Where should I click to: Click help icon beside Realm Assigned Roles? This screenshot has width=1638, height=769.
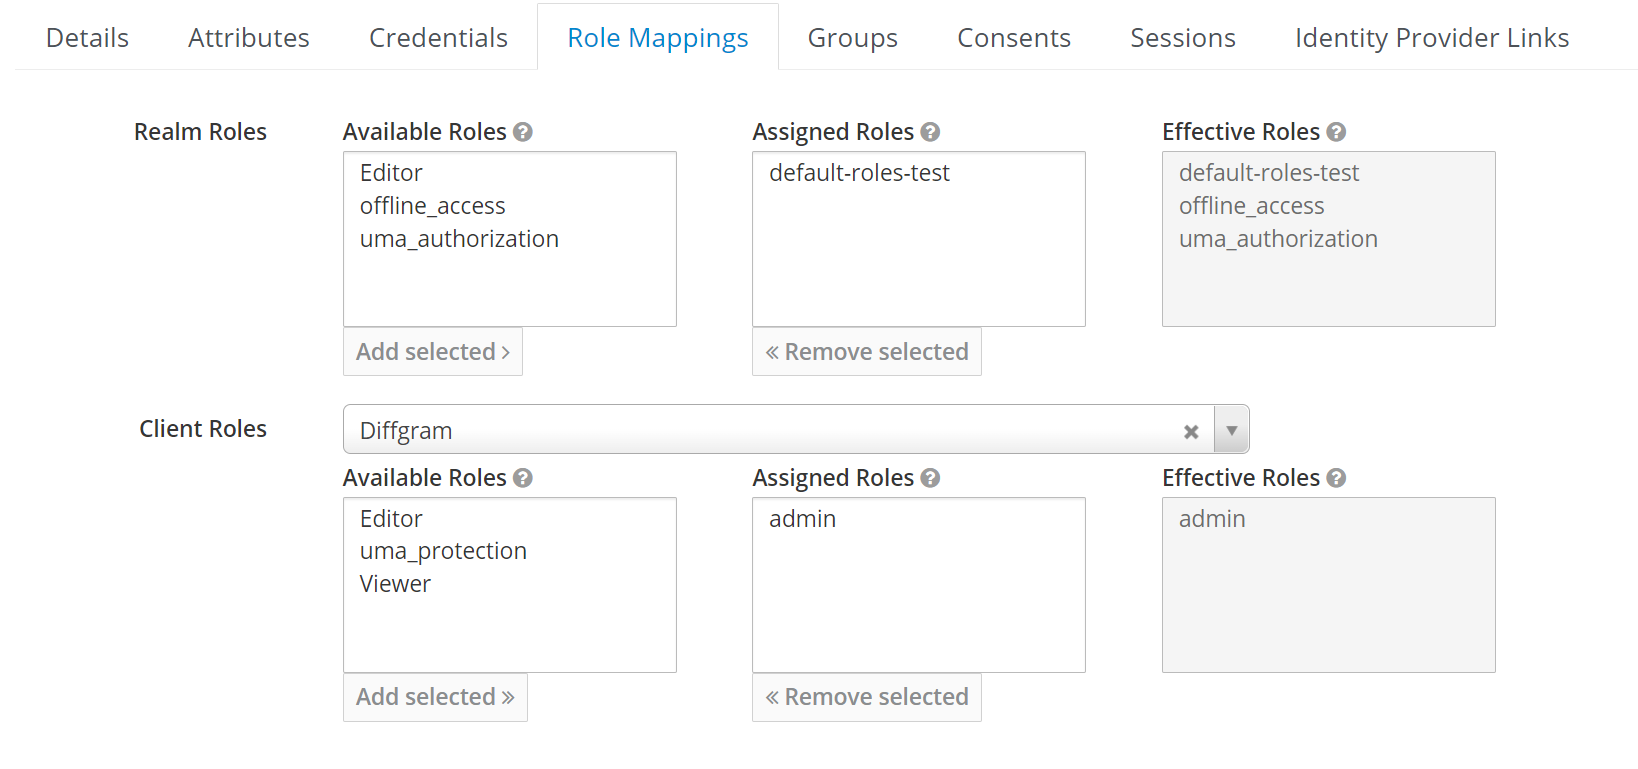[x=930, y=132]
